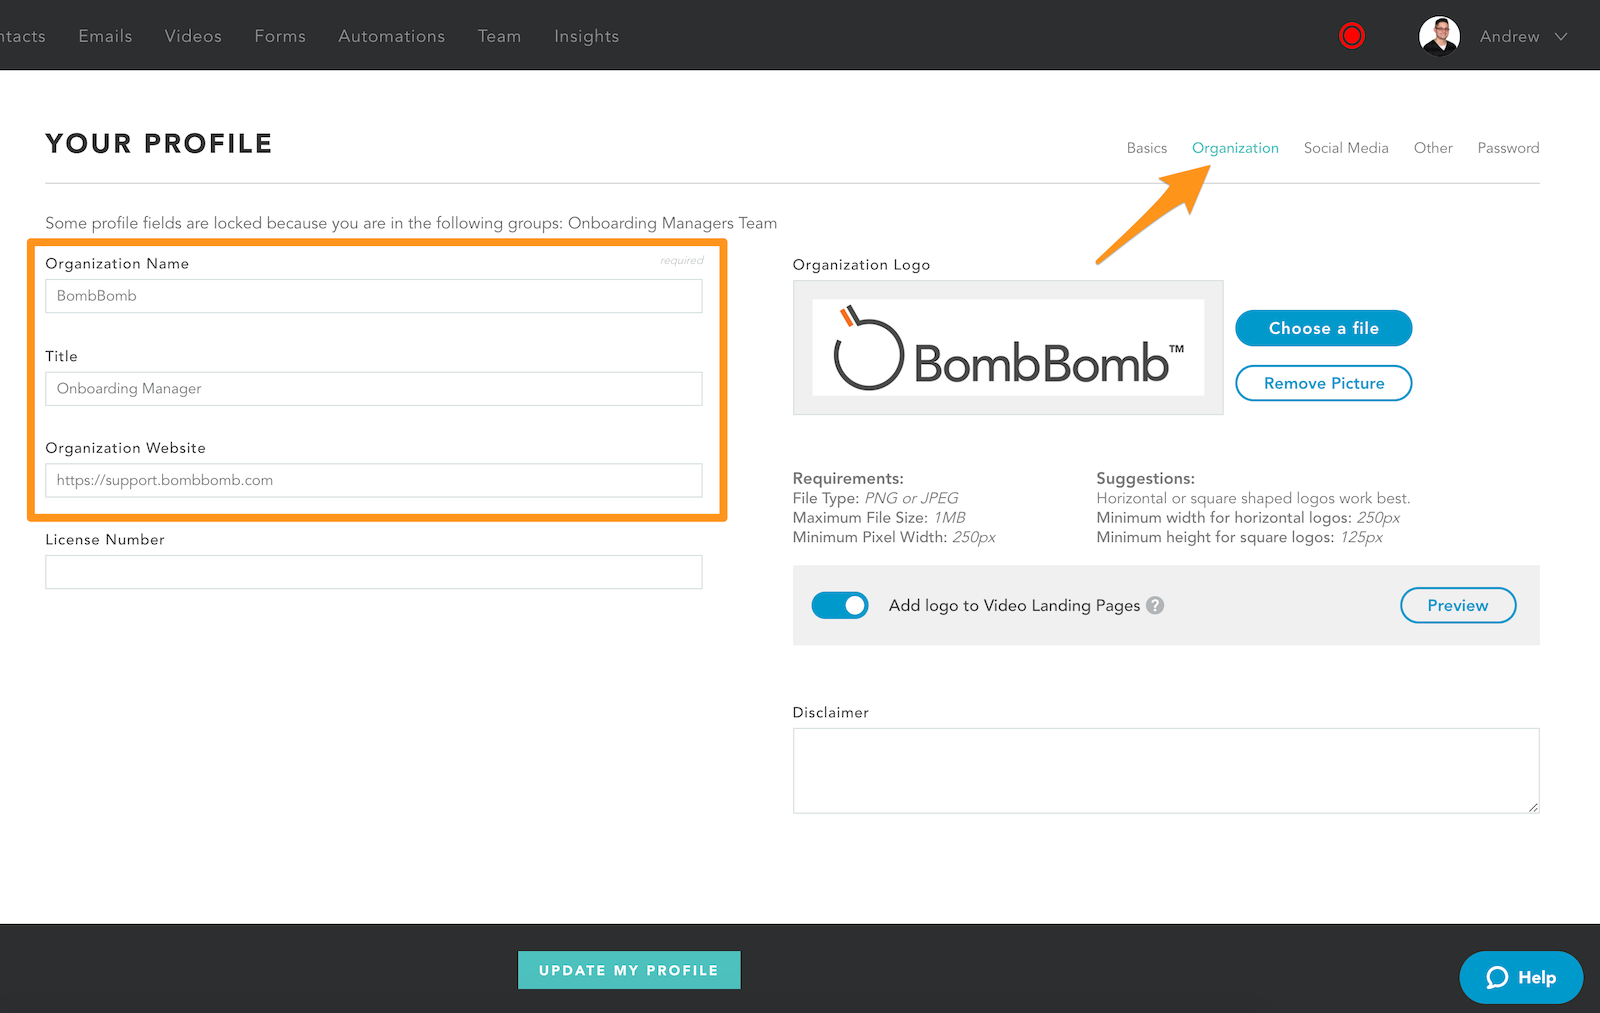Click the 'File Type: PNG or JPEG' text
This screenshot has height=1013, width=1600.
(875, 498)
